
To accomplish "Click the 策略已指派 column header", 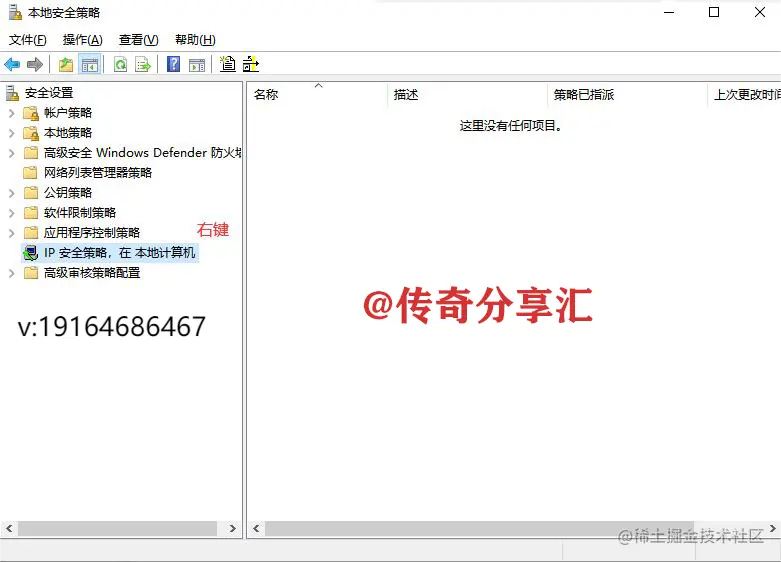I will (627, 94).
